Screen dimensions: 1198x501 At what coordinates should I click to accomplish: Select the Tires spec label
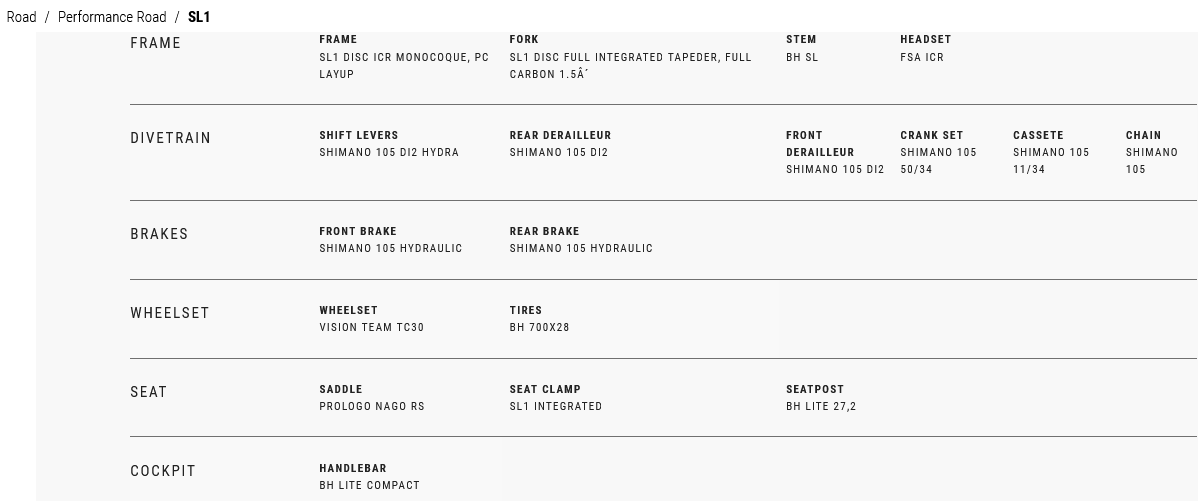526,310
